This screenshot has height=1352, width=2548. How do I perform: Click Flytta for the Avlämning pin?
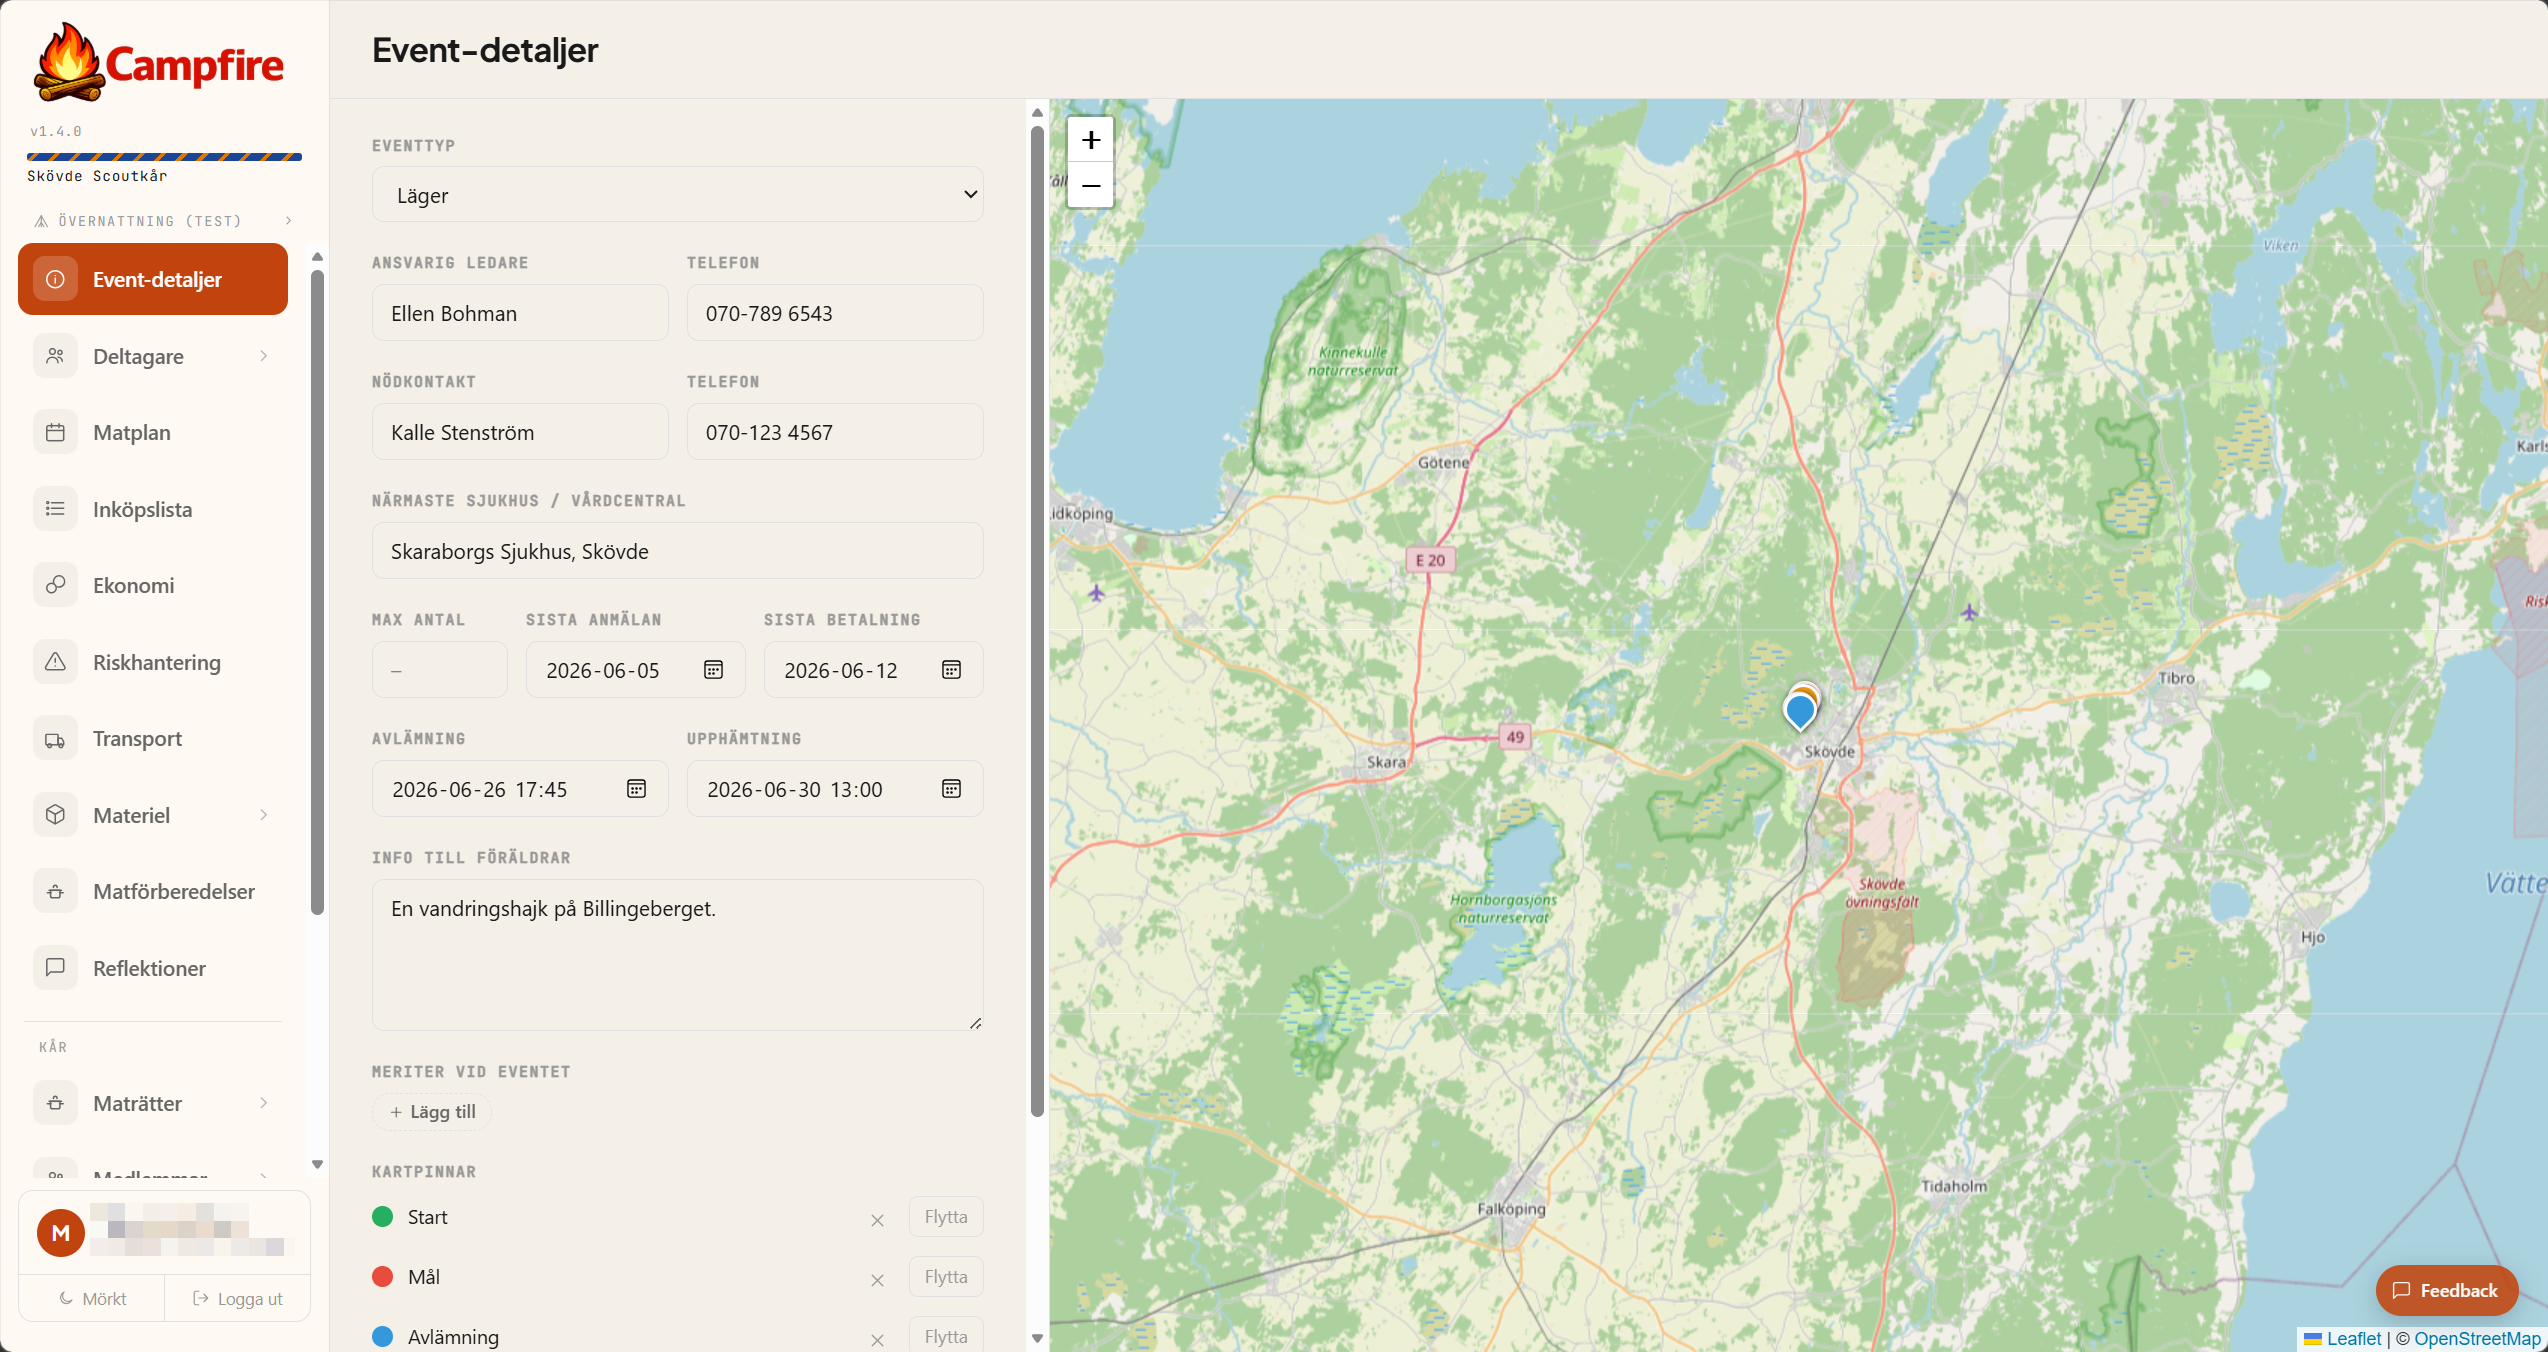[x=946, y=1336]
